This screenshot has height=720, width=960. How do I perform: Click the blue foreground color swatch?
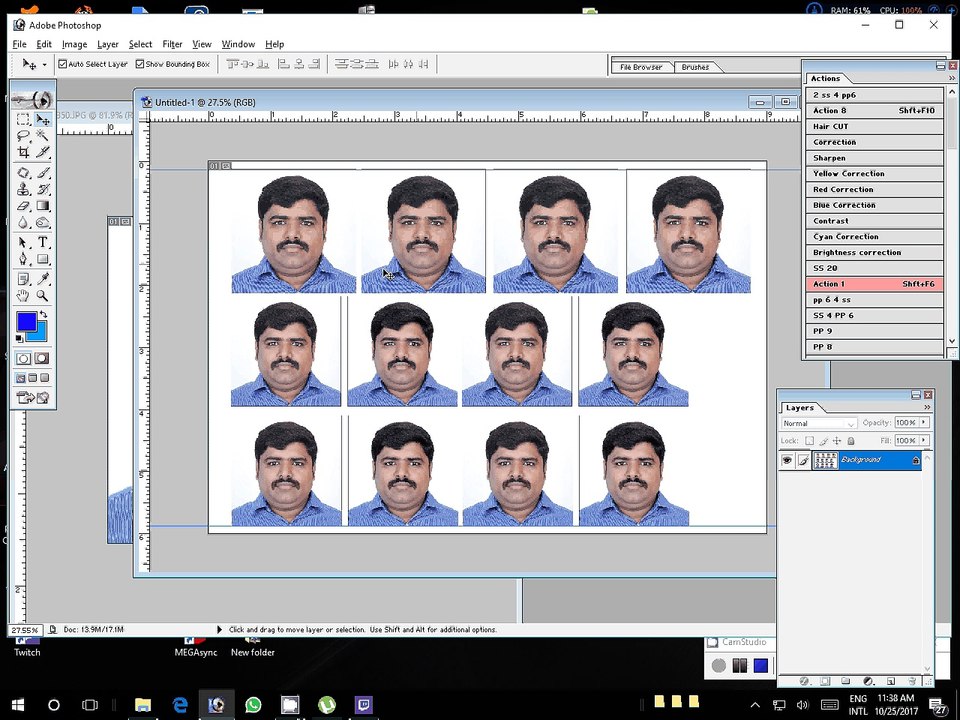coord(26,321)
